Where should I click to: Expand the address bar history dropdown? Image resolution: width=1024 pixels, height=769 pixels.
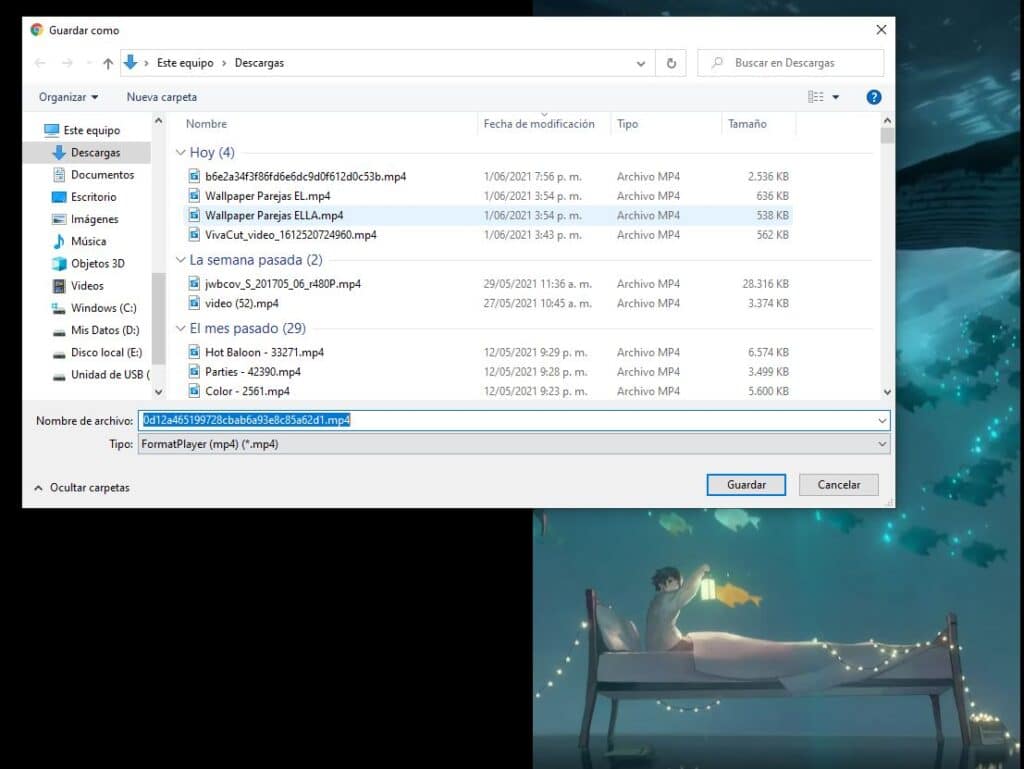click(x=641, y=63)
